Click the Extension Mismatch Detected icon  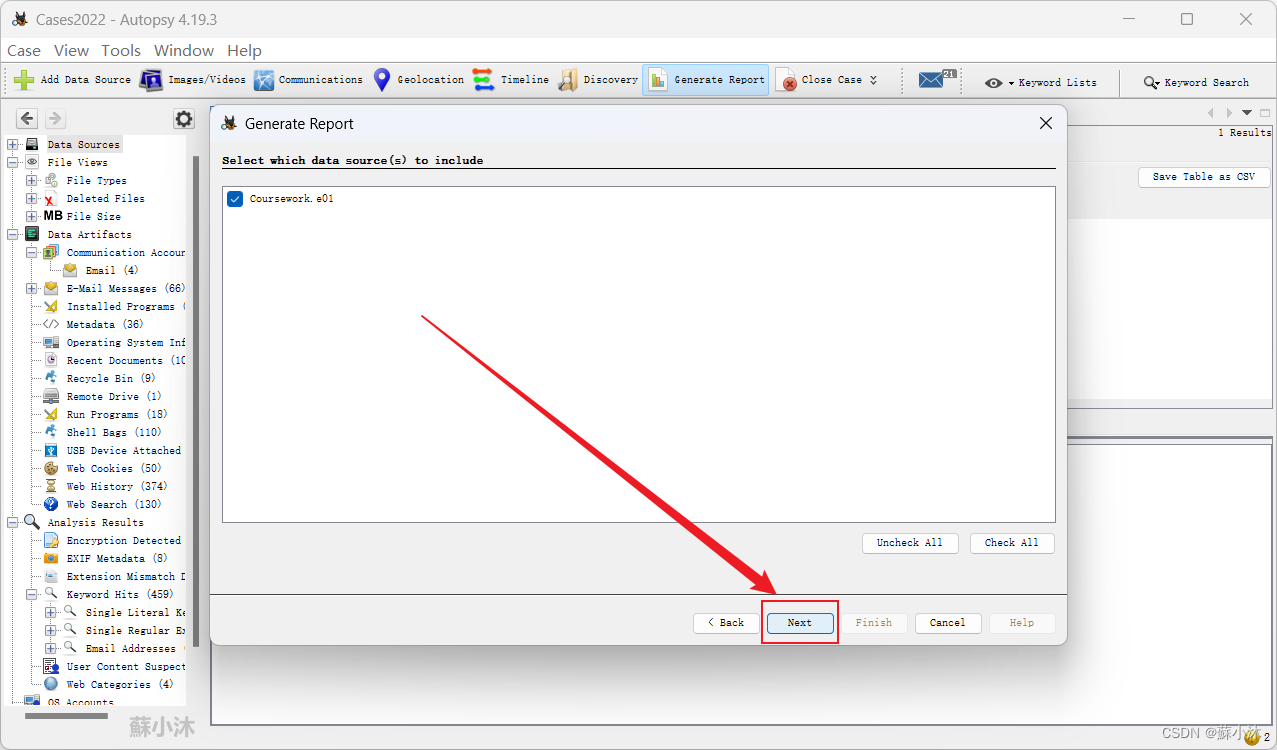tap(51, 577)
